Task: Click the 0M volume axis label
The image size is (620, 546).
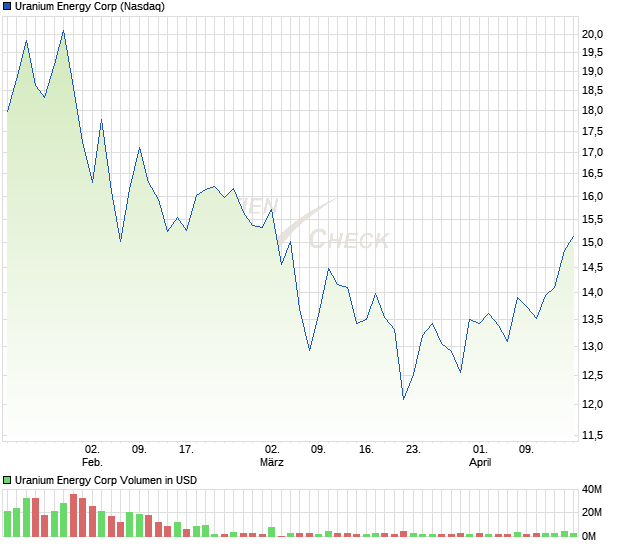Action: pyautogui.click(x=589, y=536)
